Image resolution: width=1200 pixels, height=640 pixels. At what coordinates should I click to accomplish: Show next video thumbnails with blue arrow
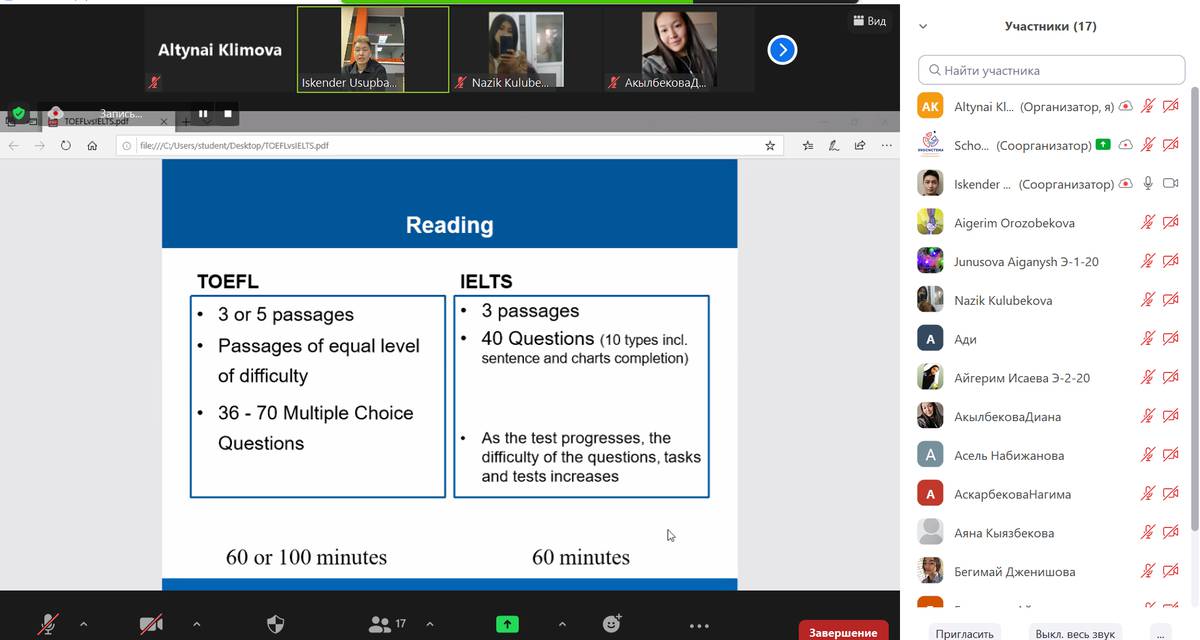pos(782,50)
